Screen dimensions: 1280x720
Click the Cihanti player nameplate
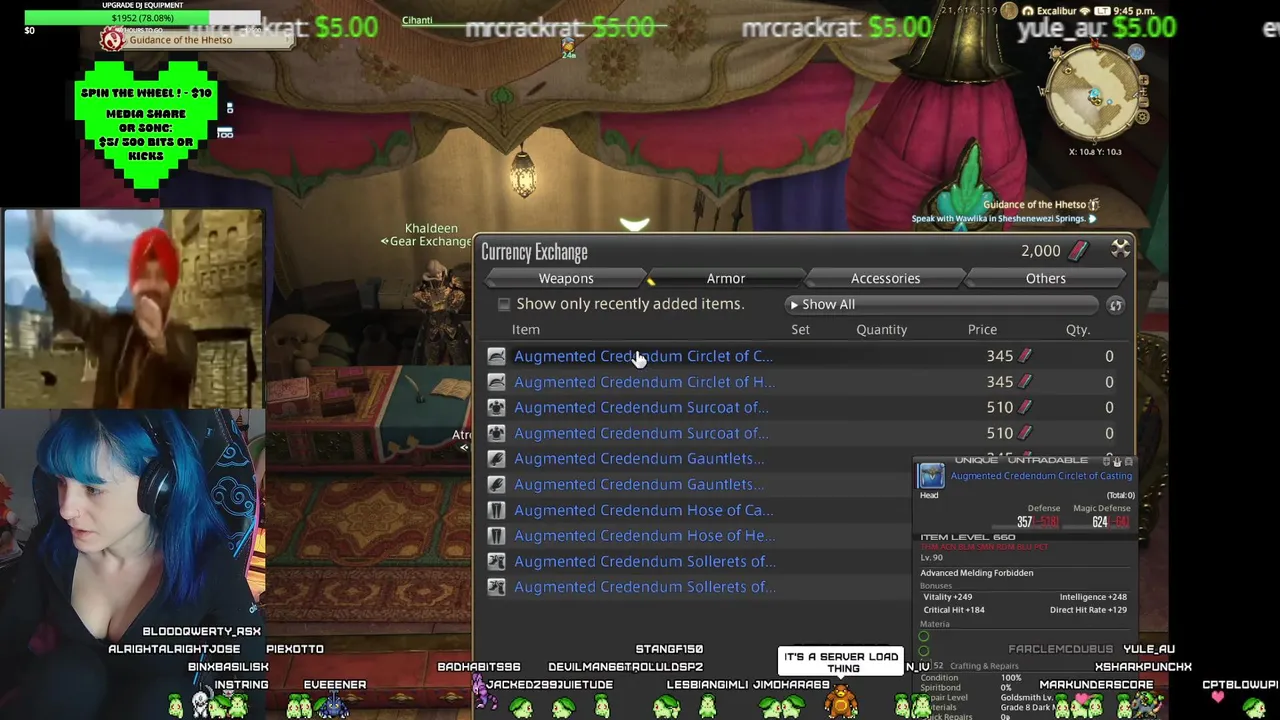point(417,21)
